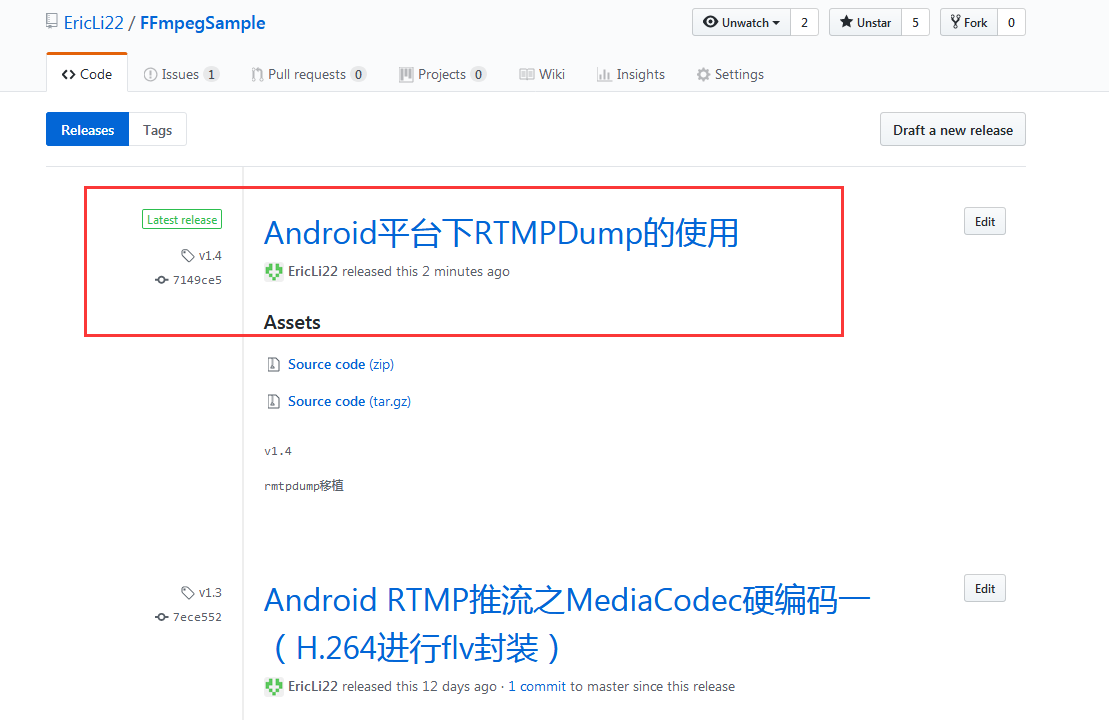Click the fork count 0
Image resolution: width=1109 pixels, height=720 pixels.
tap(1011, 23)
